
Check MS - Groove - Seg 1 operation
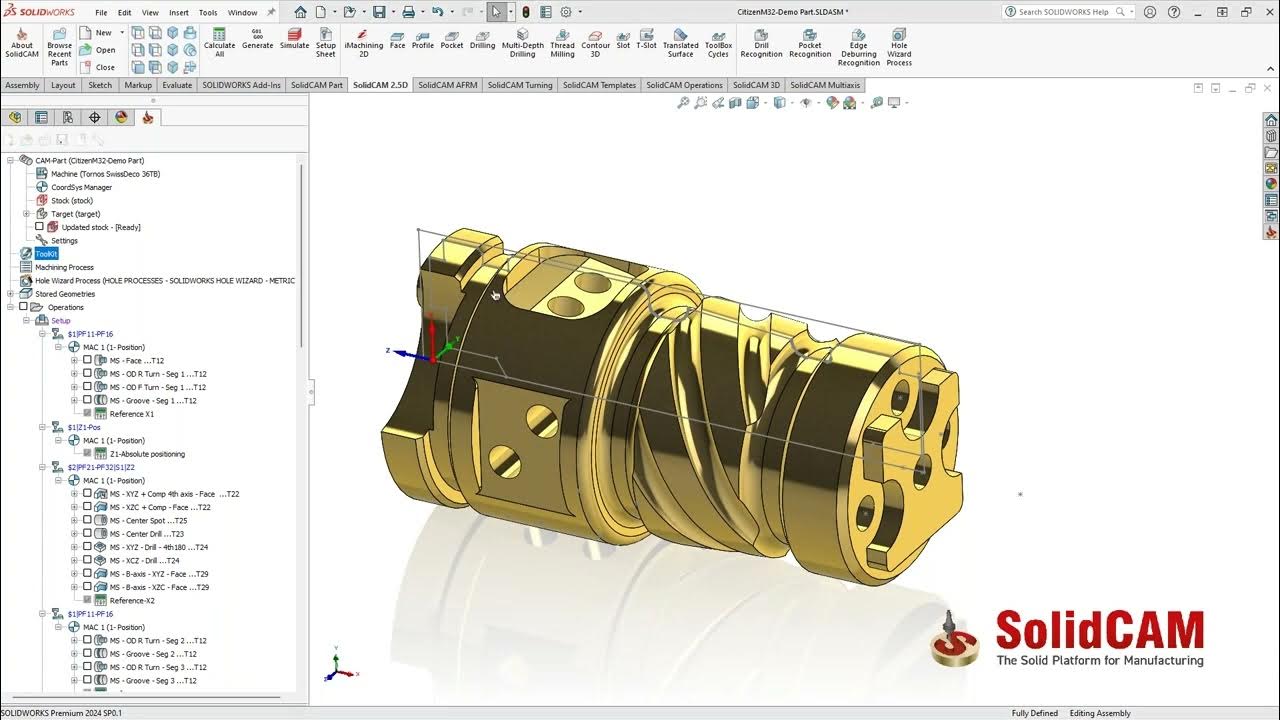(x=87, y=400)
